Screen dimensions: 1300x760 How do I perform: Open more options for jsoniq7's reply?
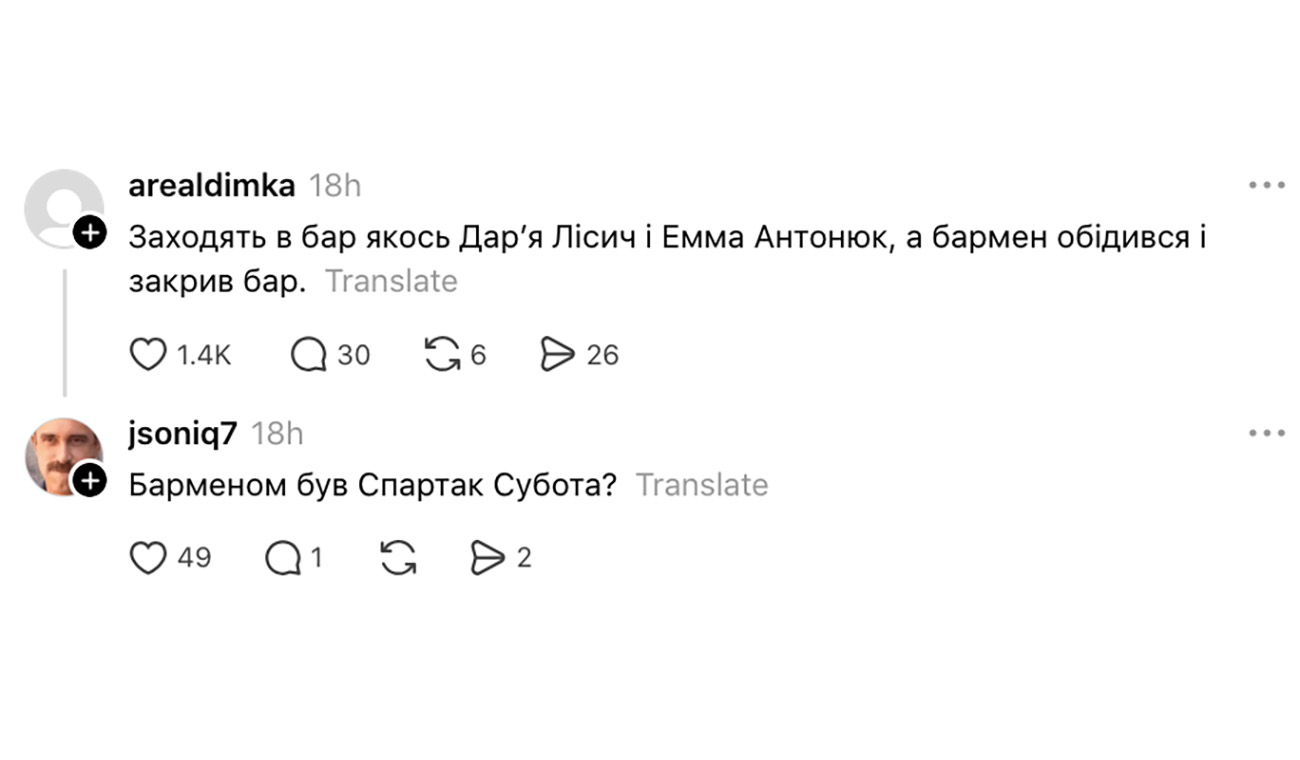click(x=1266, y=433)
